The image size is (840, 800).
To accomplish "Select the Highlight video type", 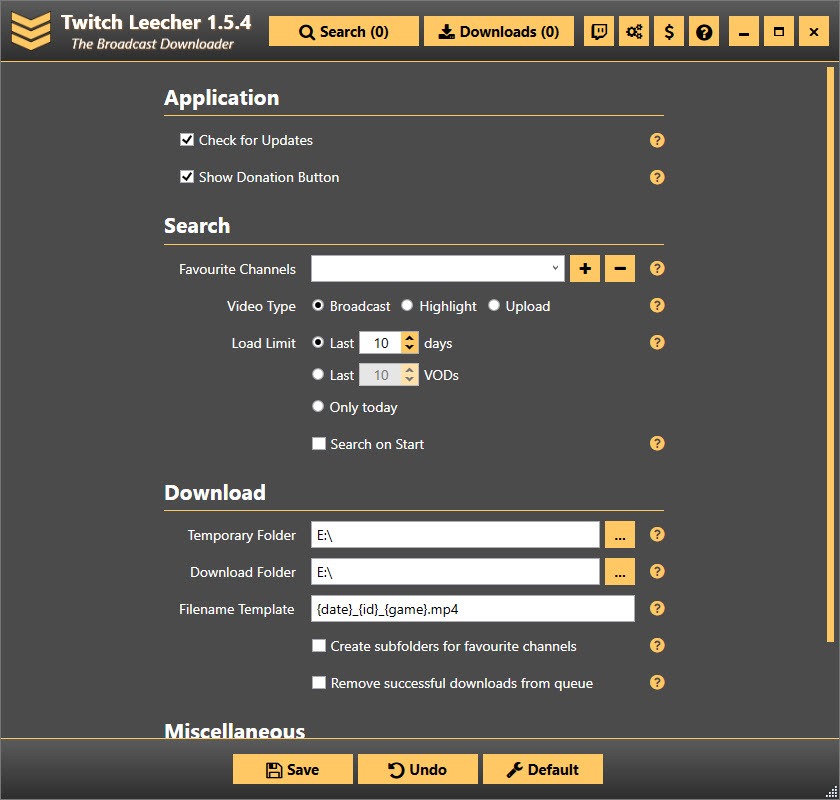I will coord(407,306).
